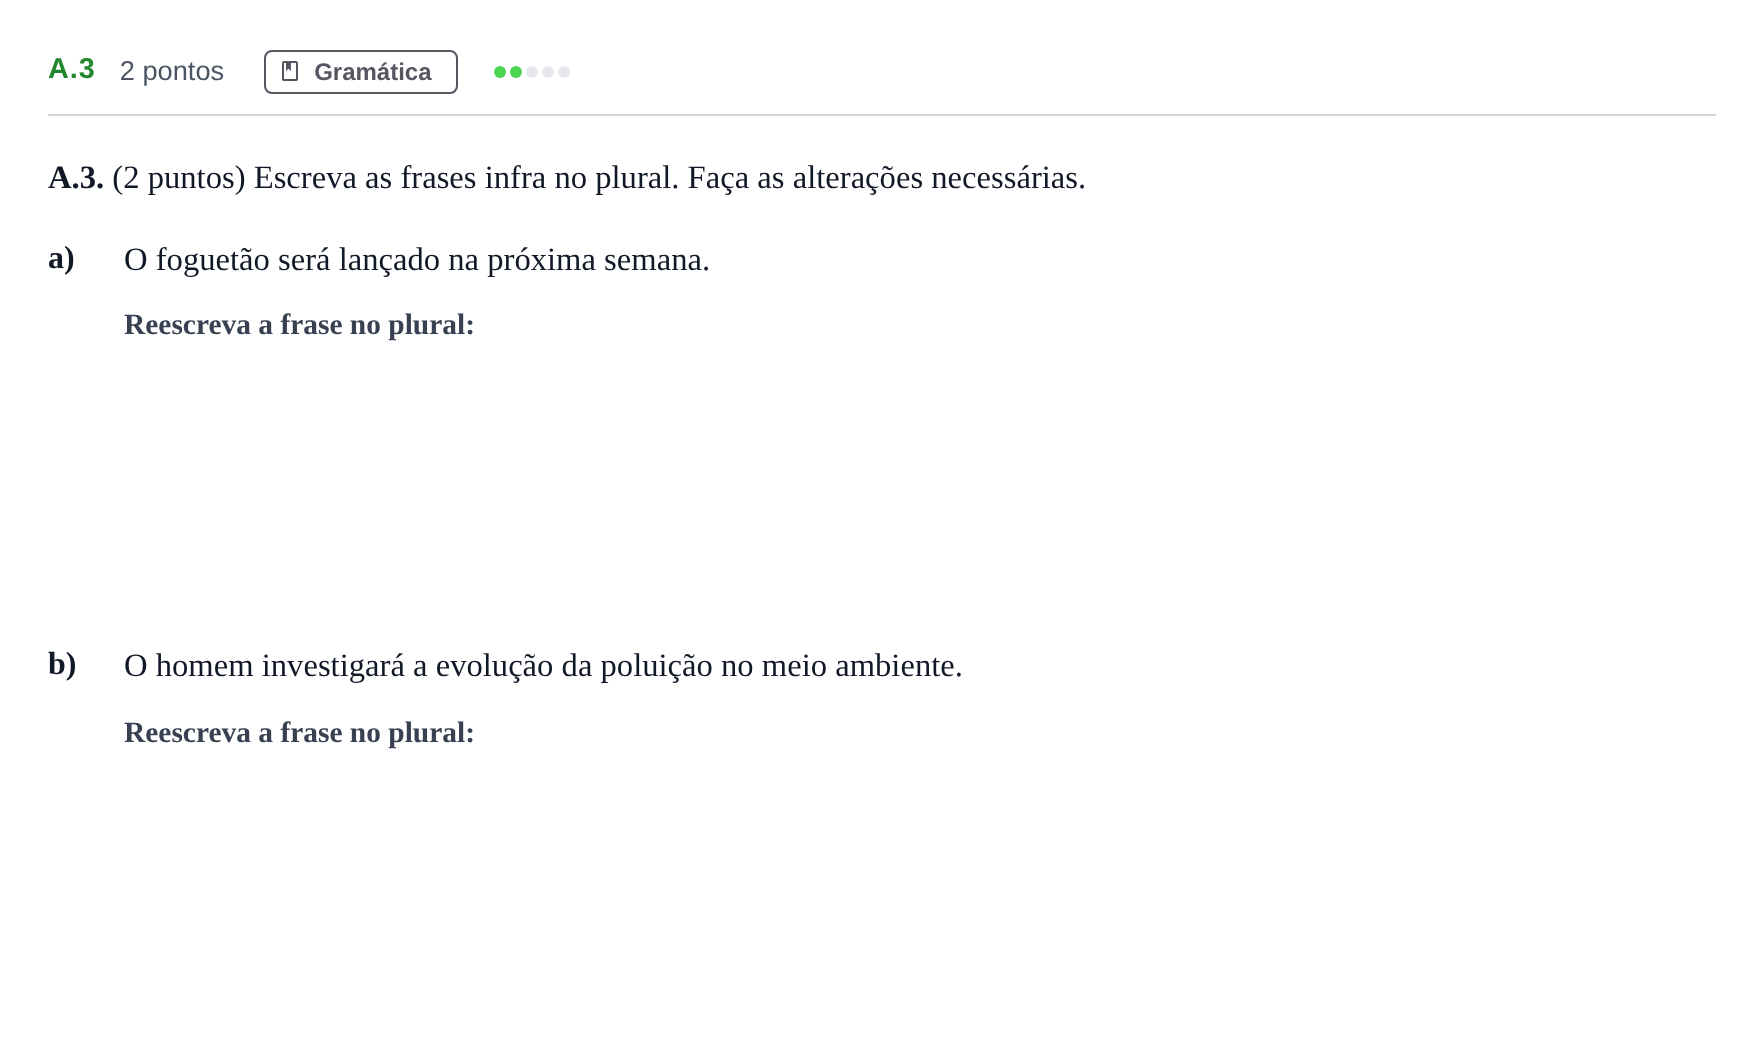Click 'Reescreva a frase no plural' under item a
This screenshot has width=1764, height=1064.
299,325
